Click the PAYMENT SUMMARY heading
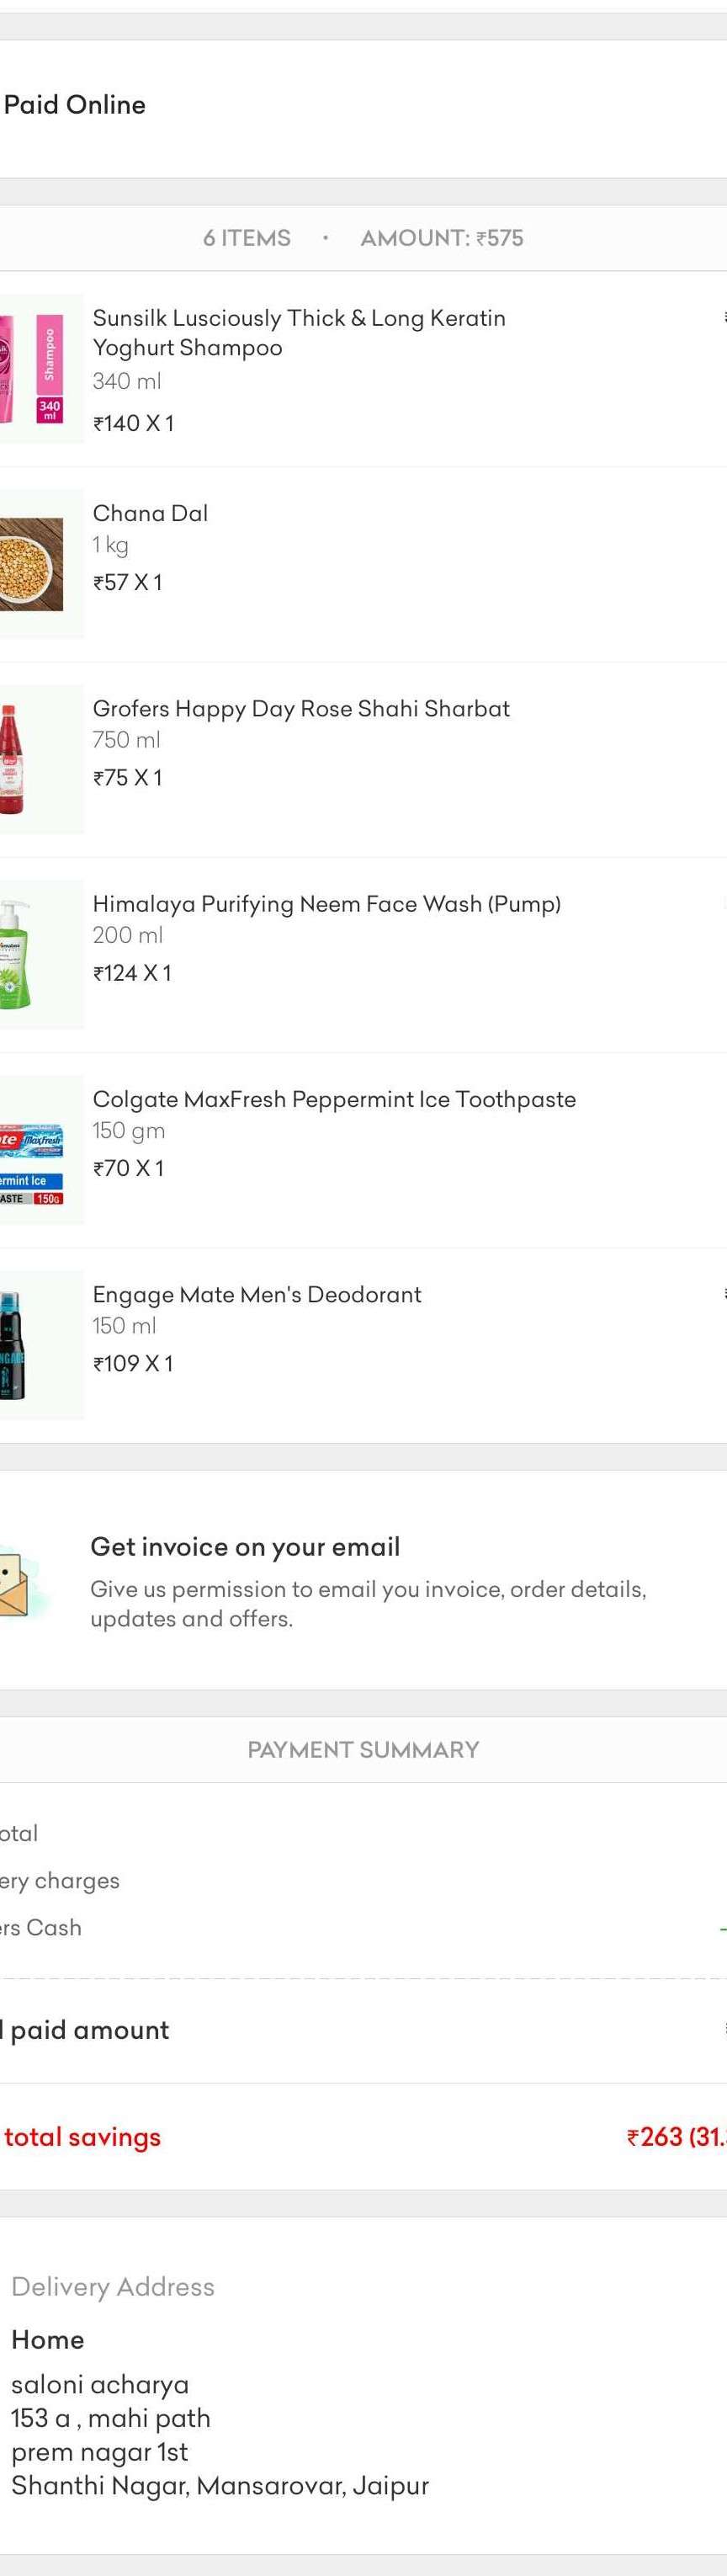This screenshot has width=727, height=2576. 363,1750
